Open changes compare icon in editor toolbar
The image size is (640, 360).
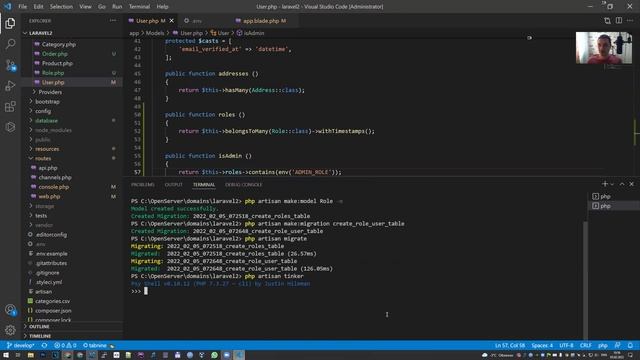pos(607,20)
